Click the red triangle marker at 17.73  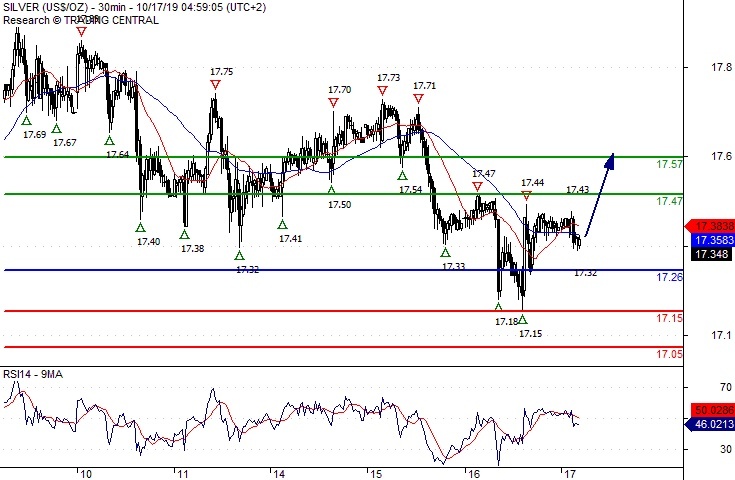pyautogui.click(x=382, y=91)
